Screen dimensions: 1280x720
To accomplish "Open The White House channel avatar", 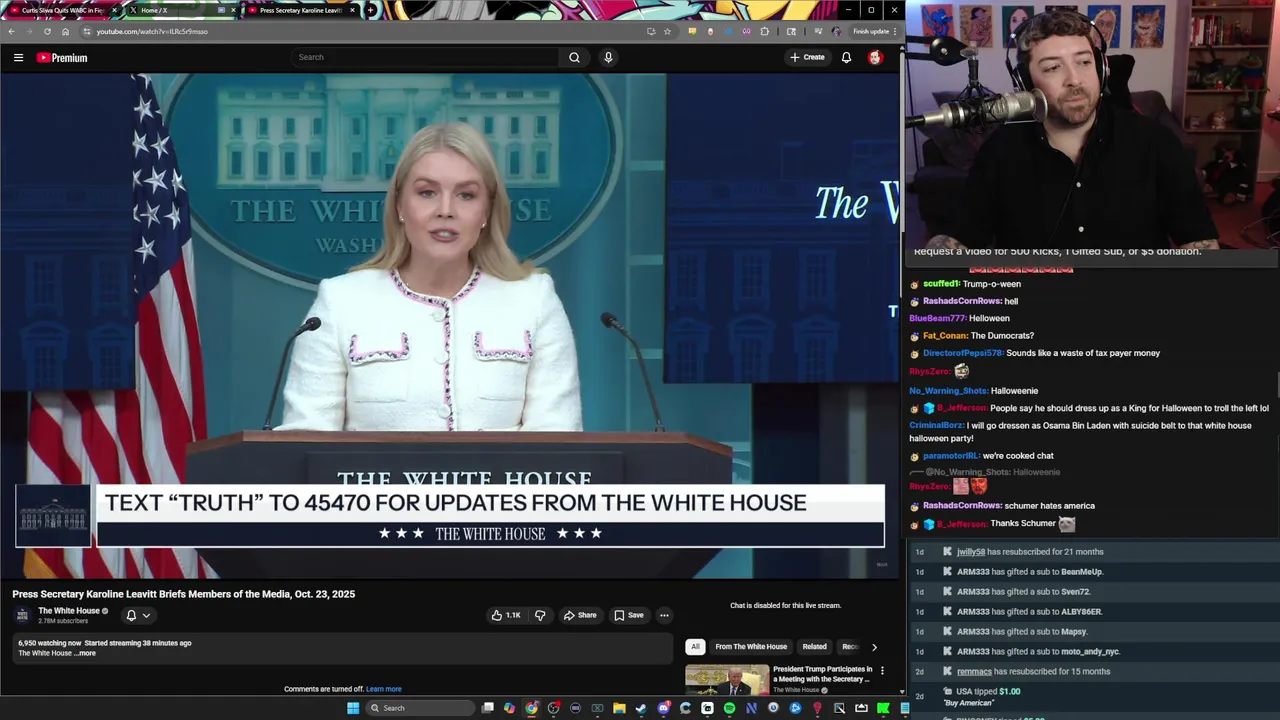I will (x=22, y=615).
